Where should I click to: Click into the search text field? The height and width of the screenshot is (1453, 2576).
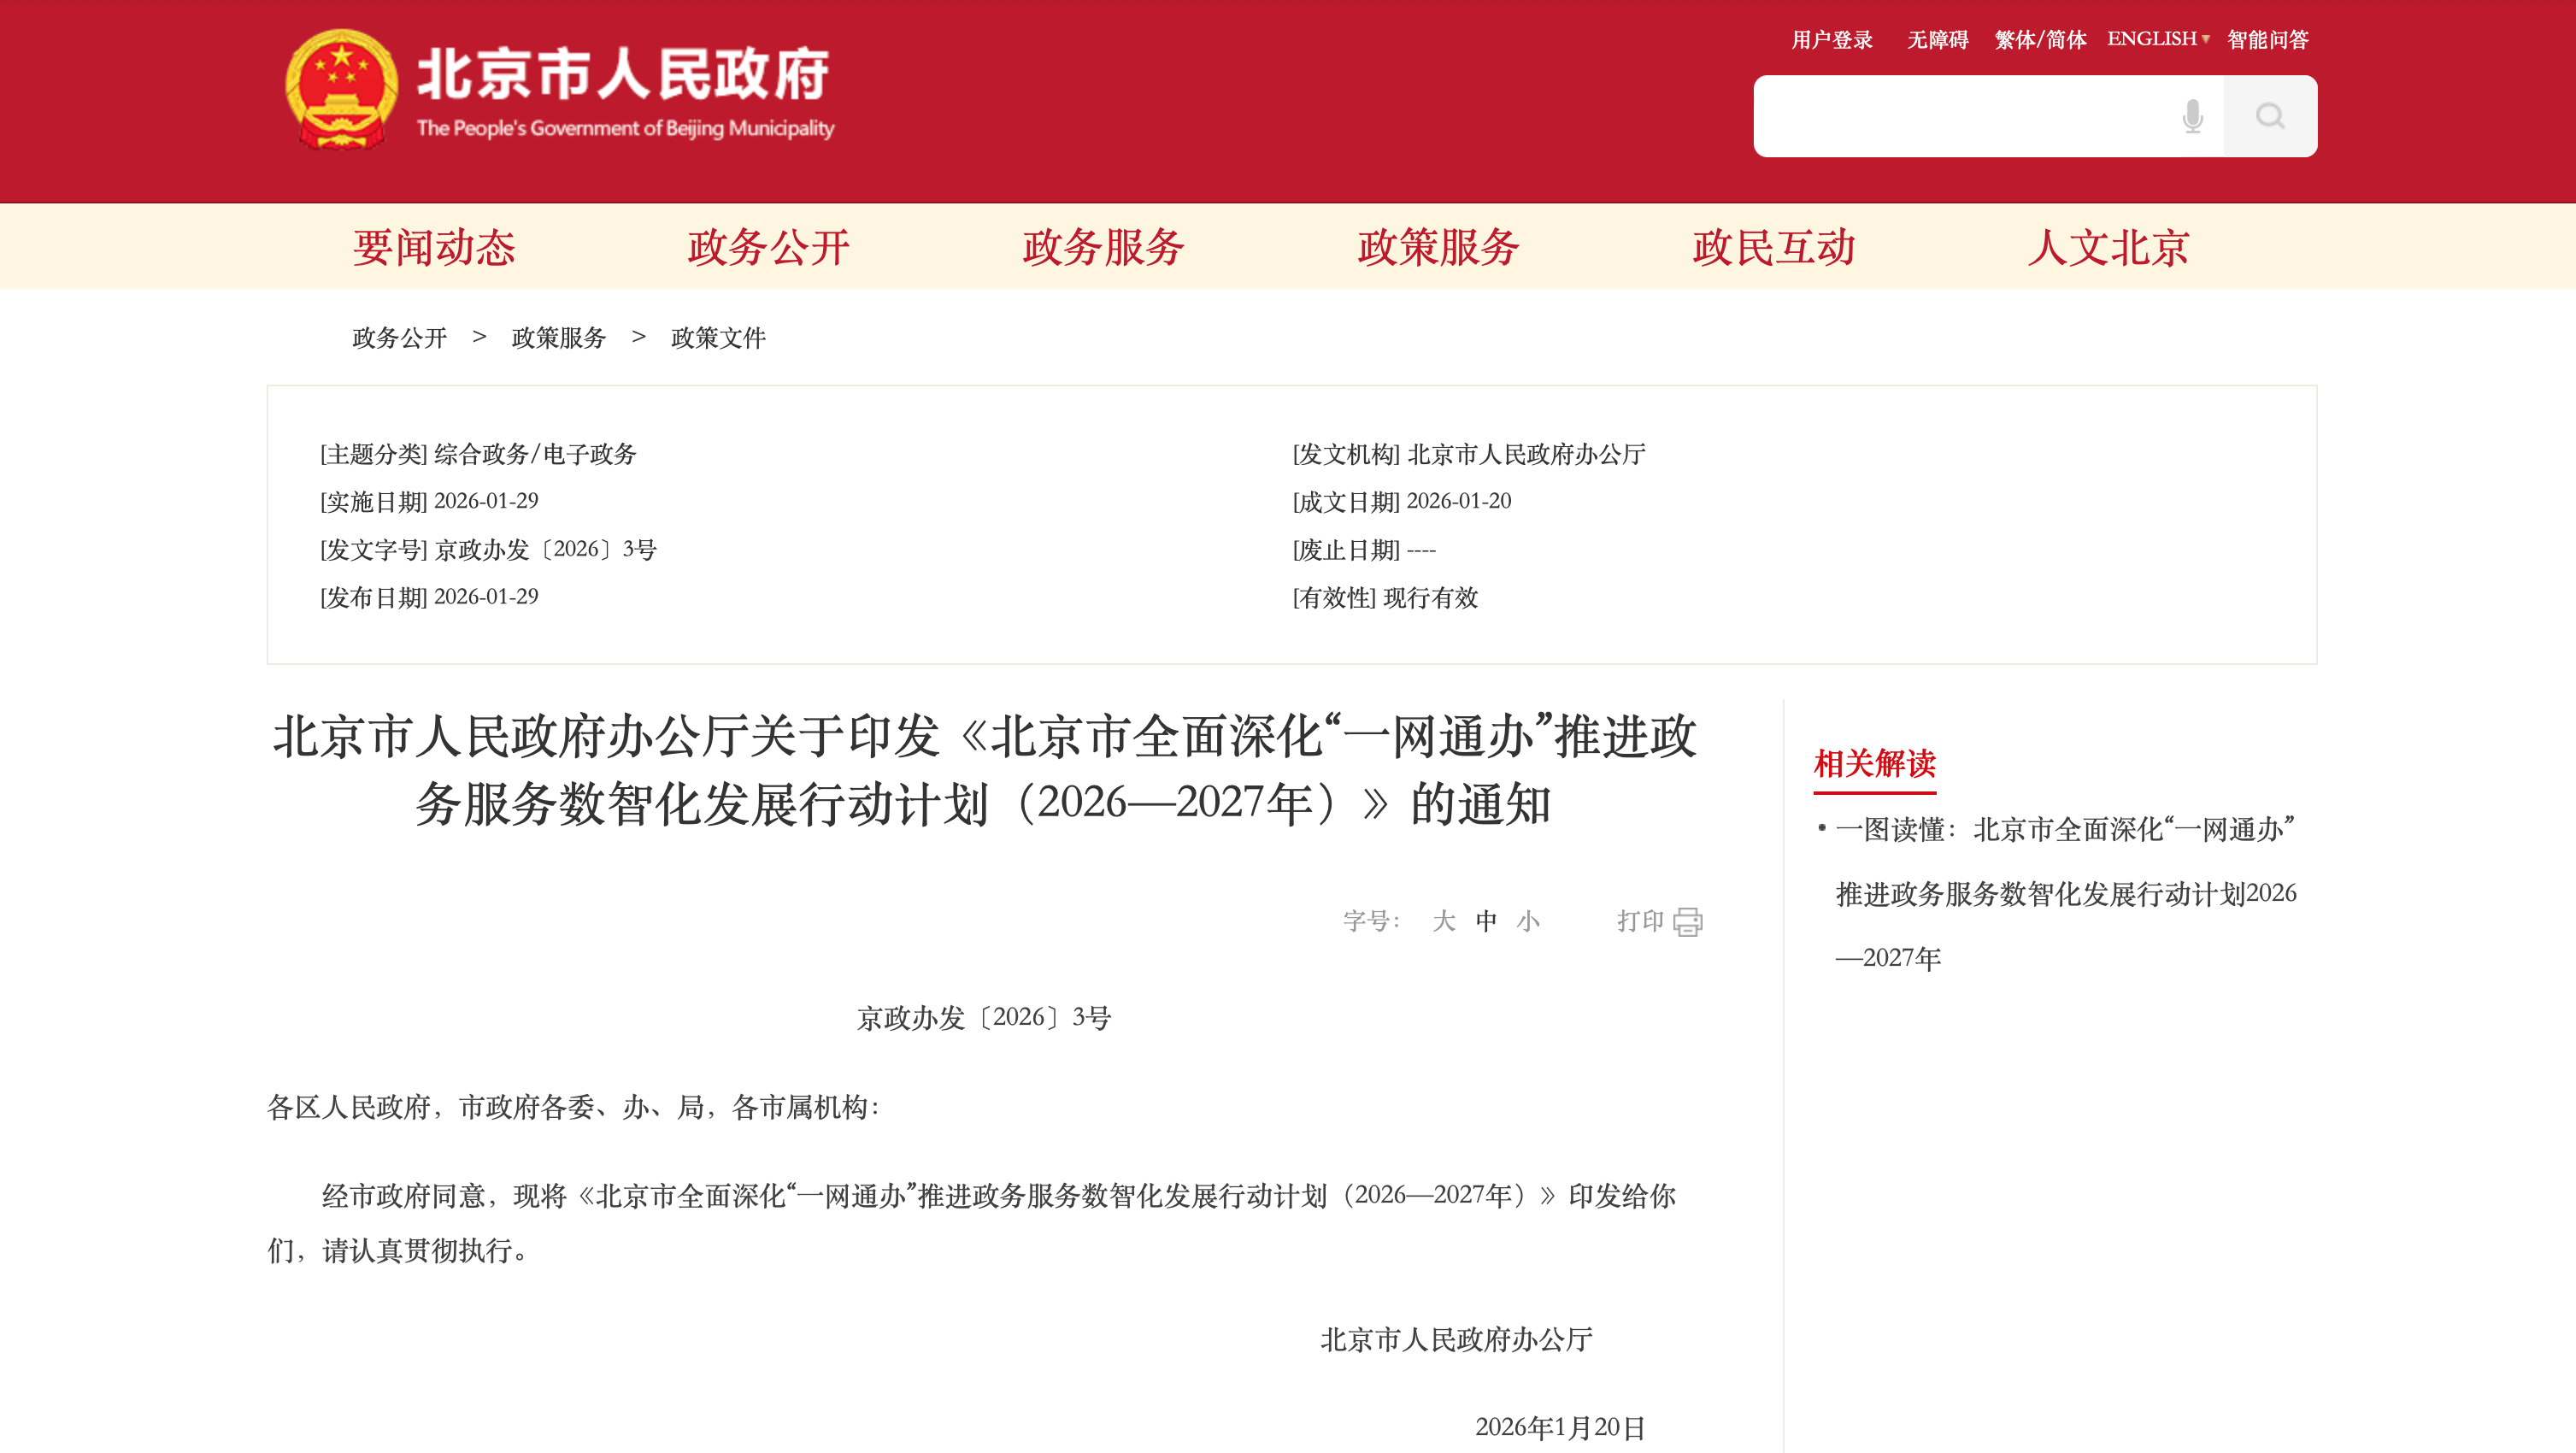tap(1960, 117)
